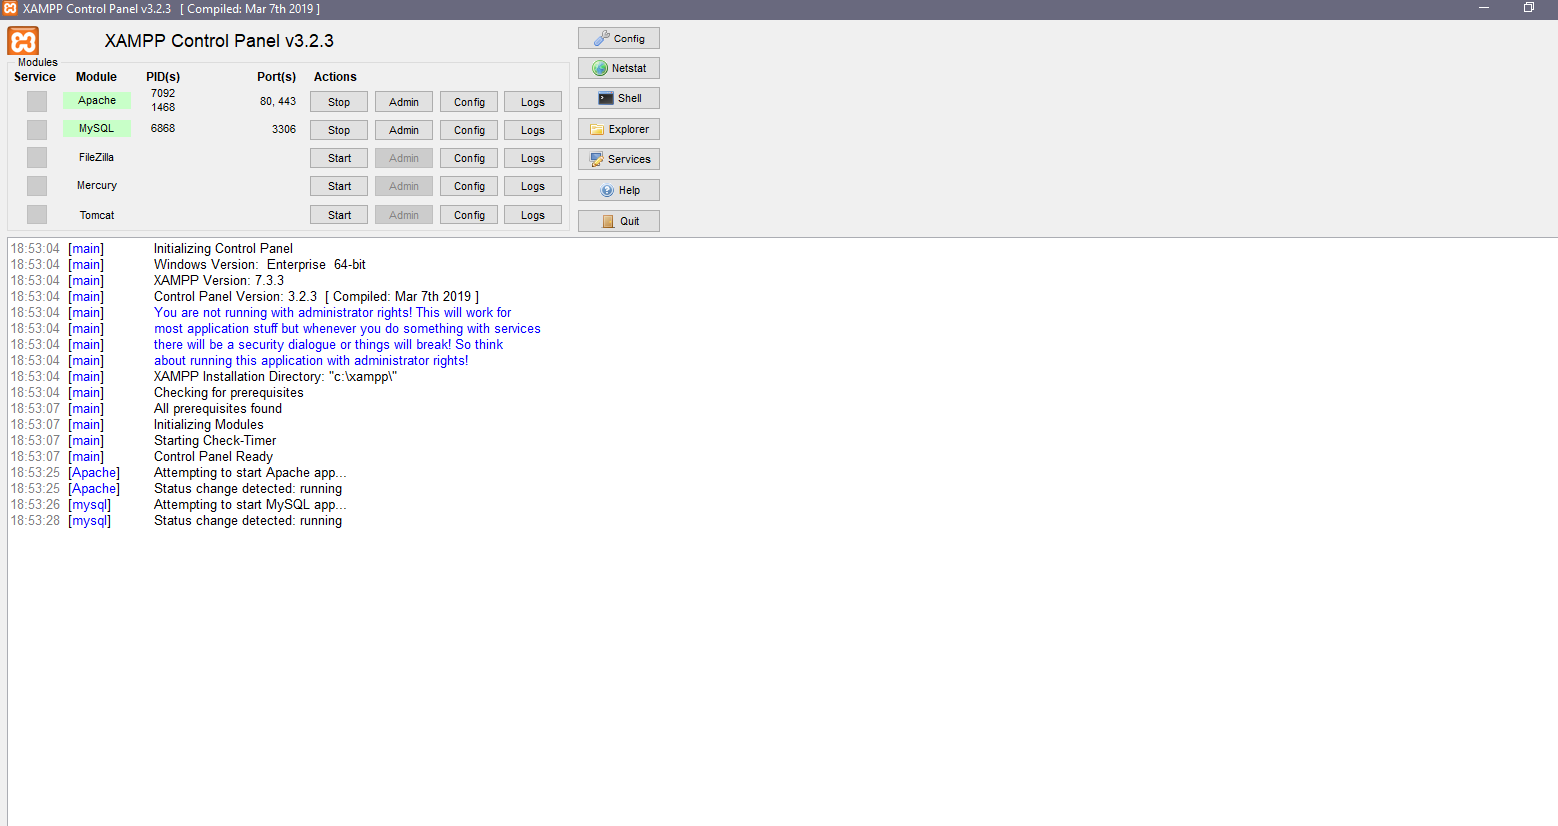
Task: View the Mercury logs
Action: [533, 185]
